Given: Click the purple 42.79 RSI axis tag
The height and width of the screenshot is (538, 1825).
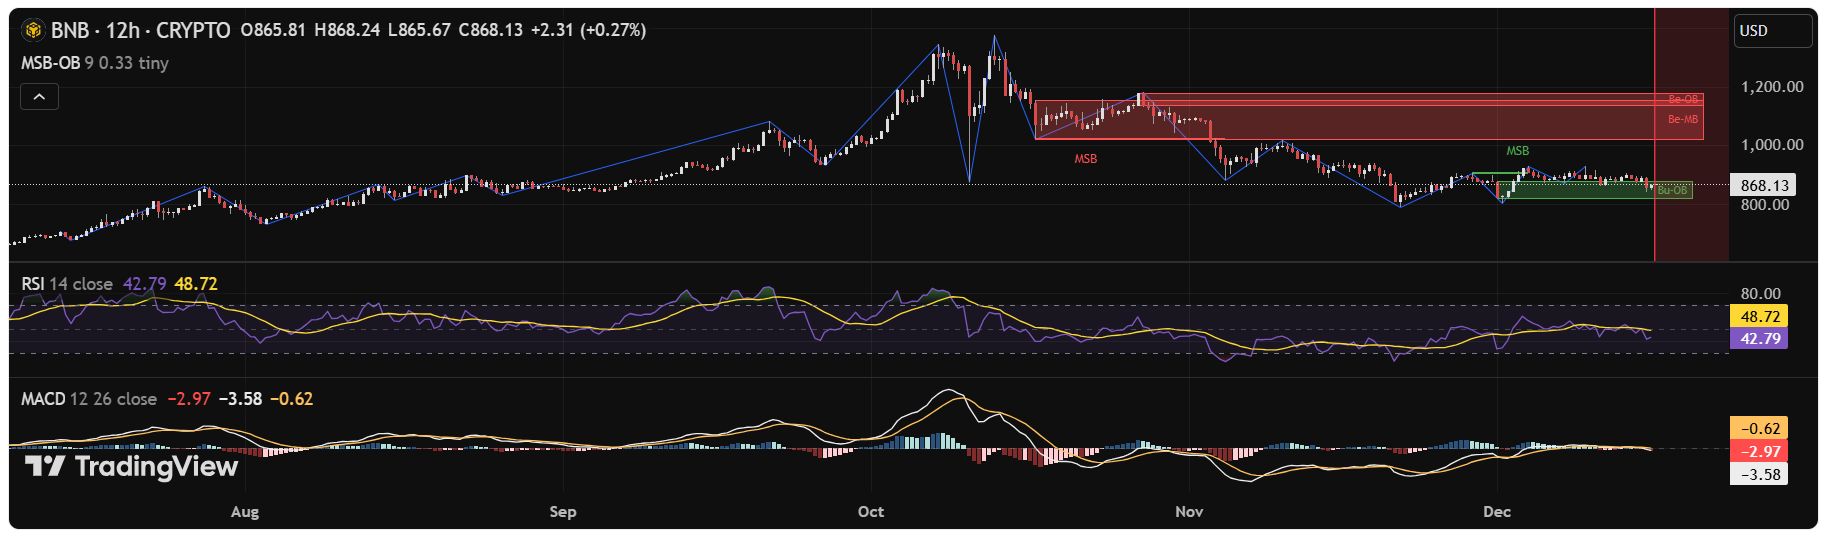Looking at the screenshot, I should click(x=1759, y=339).
